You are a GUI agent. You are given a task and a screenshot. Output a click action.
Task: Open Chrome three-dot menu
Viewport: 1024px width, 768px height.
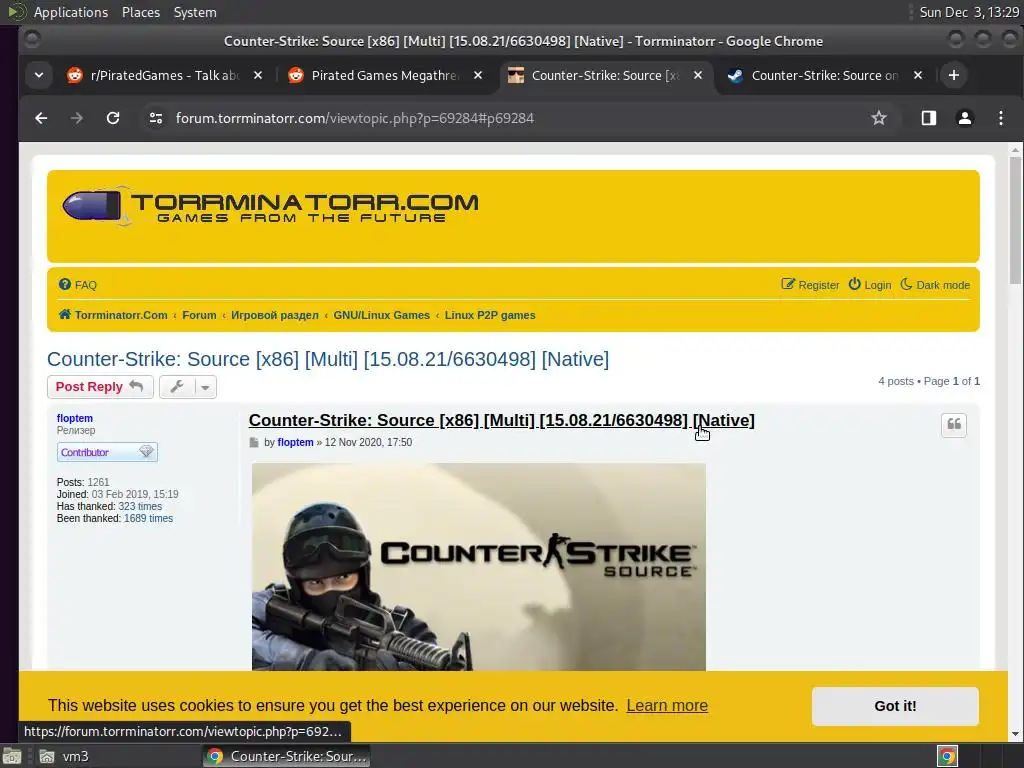[x=1000, y=118]
